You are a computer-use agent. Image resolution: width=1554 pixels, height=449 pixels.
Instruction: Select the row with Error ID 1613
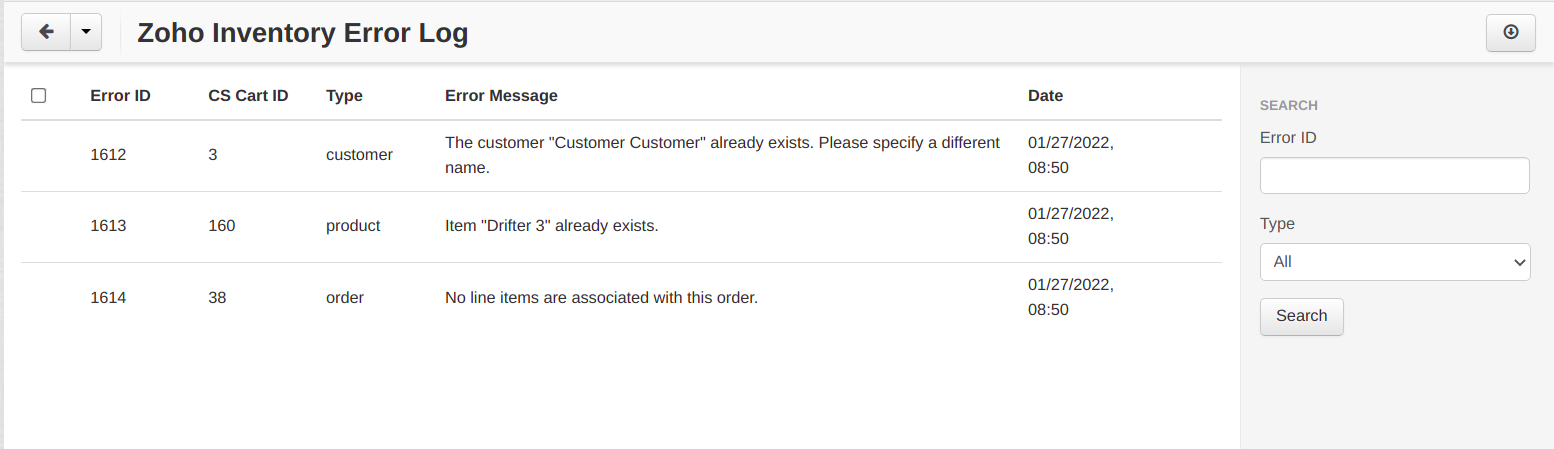(621, 227)
